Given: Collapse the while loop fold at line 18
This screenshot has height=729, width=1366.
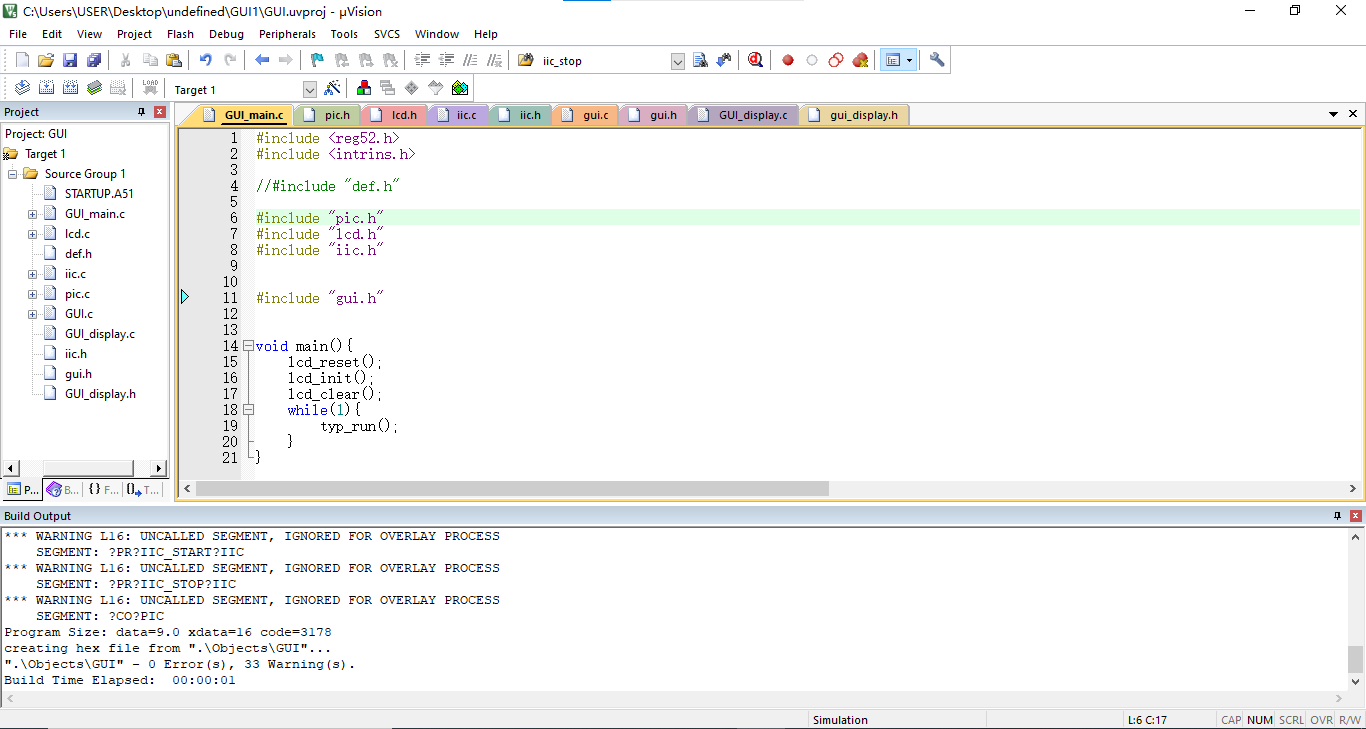Looking at the screenshot, I should [x=248, y=410].
